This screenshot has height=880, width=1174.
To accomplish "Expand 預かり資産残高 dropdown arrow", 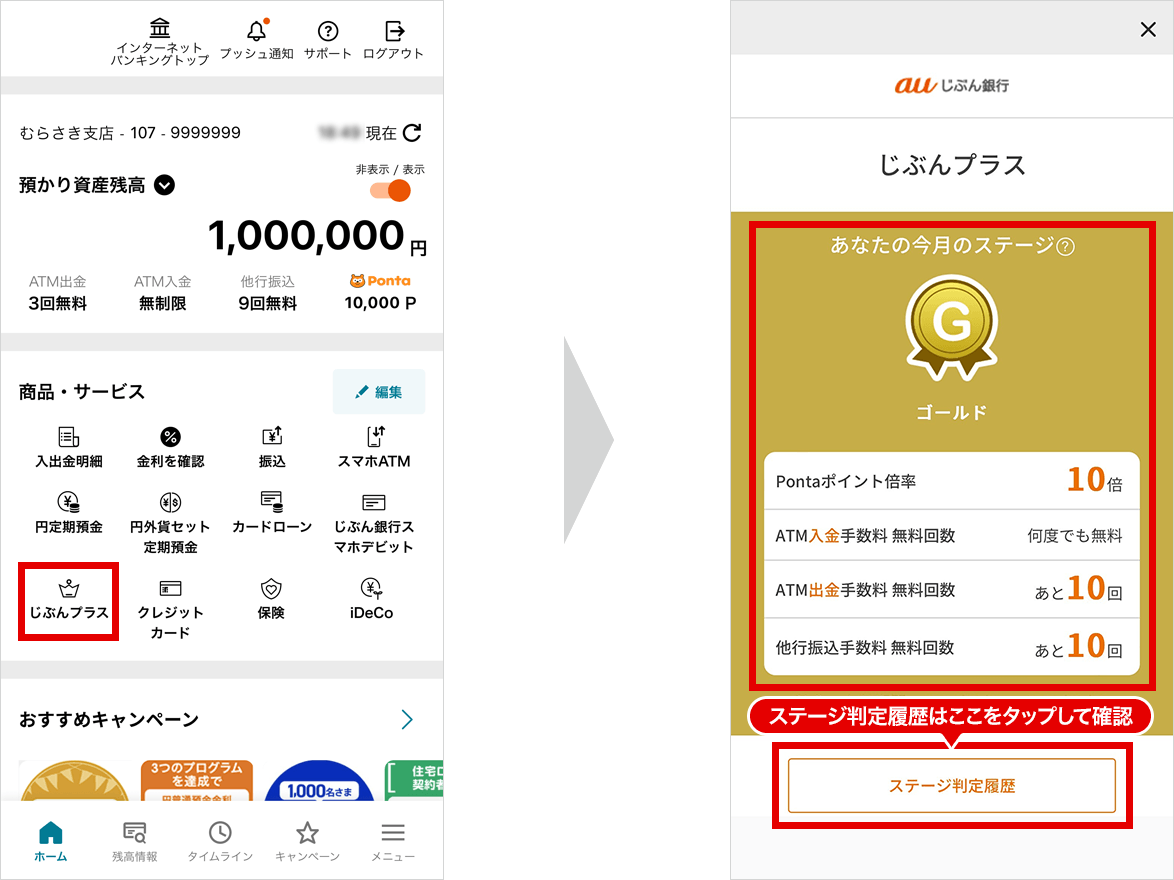I will tap(165, 185).
